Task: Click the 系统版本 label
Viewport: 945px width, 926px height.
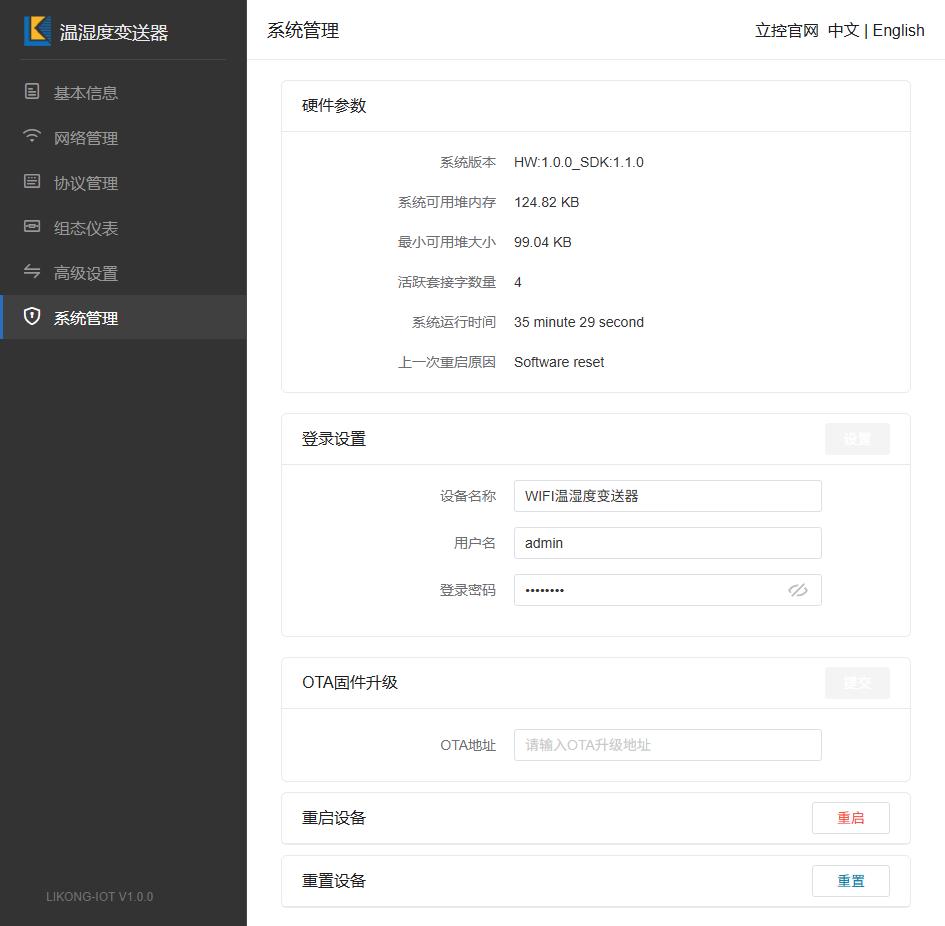Action: 468,162
